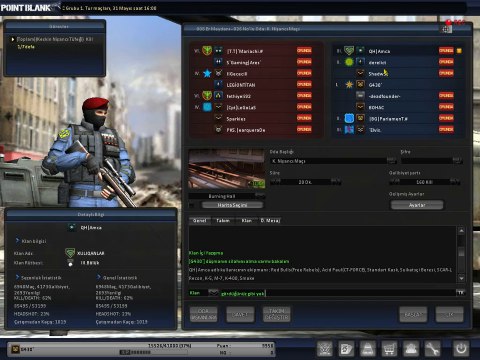Click the power exit icon

pos(461,349)
